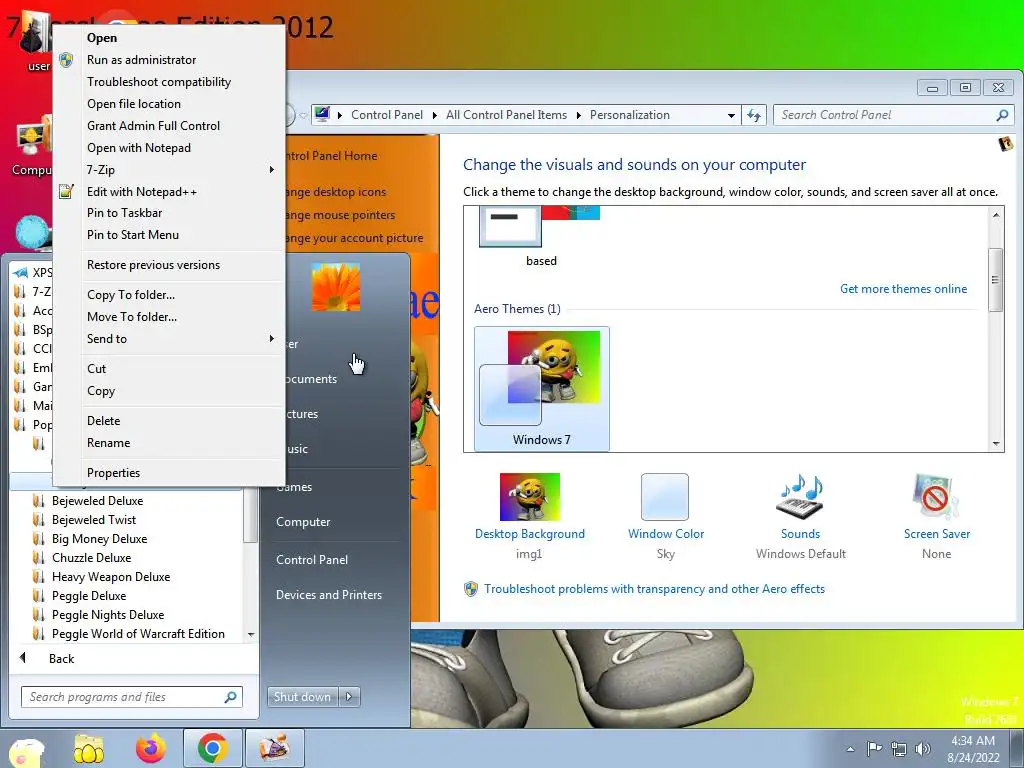
Task: Click the volume speaker tray icon
Action: 922,748
